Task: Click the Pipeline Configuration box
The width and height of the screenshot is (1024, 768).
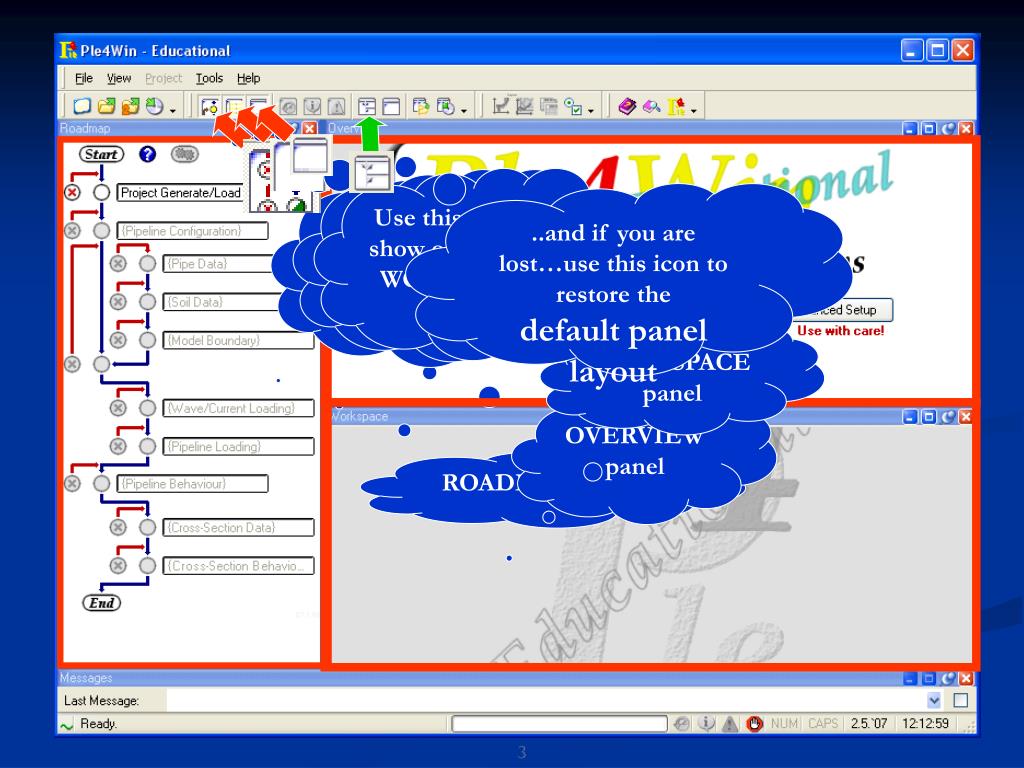Action: [x=193, y=231]
